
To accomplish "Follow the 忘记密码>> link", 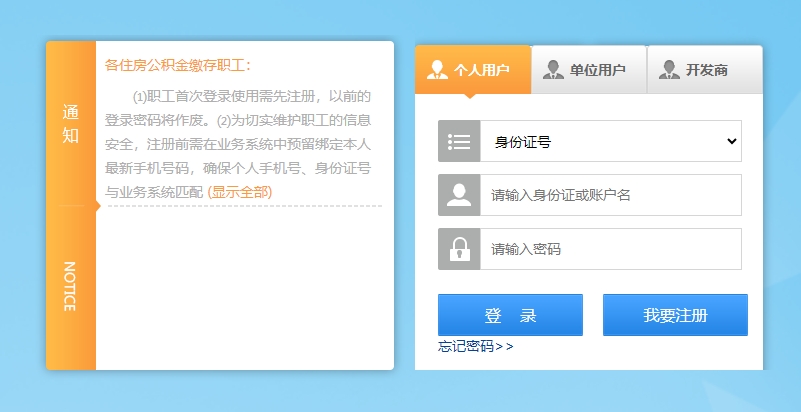I will point(475,346).
